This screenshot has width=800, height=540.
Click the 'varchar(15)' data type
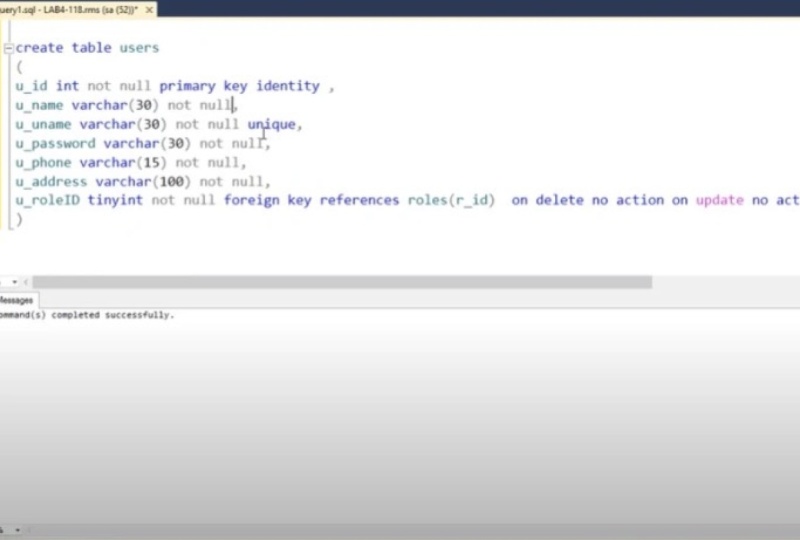point(123,162)
